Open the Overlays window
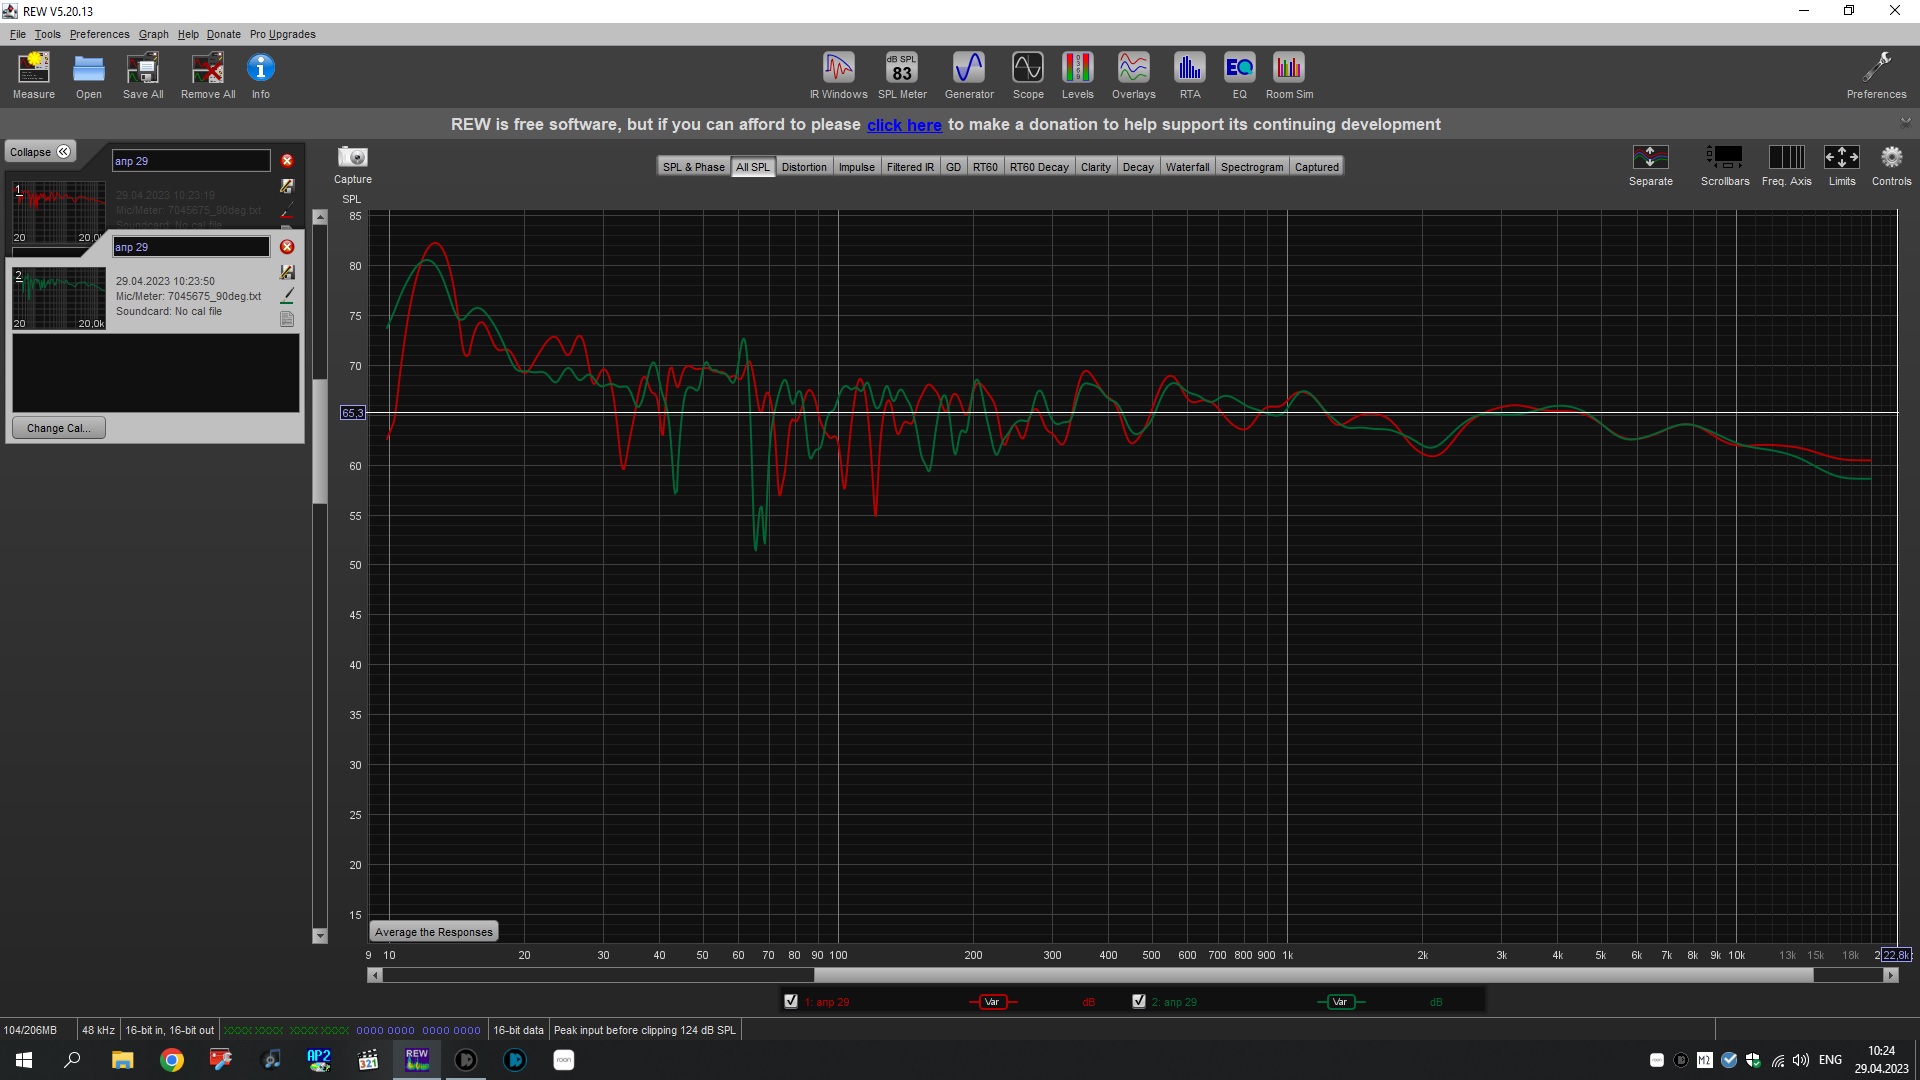This screenshot has width=1920, height=1080. pyautogui.click(x=1133, y=76)
